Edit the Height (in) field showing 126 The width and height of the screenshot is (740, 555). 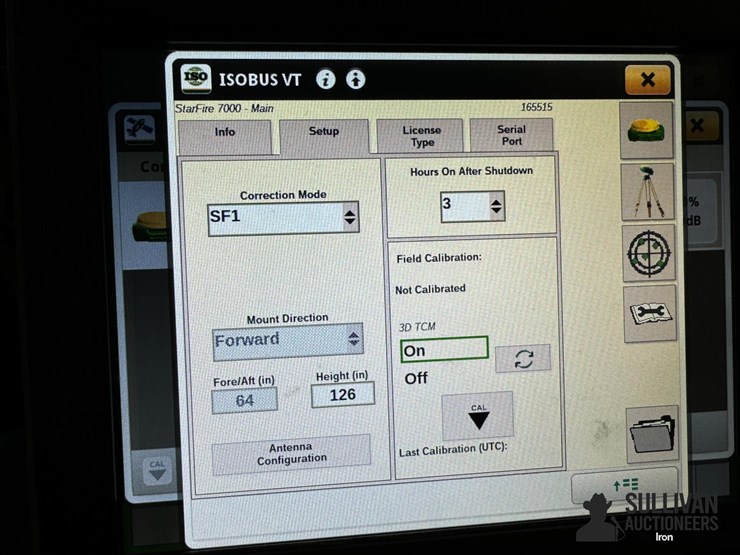343,395
